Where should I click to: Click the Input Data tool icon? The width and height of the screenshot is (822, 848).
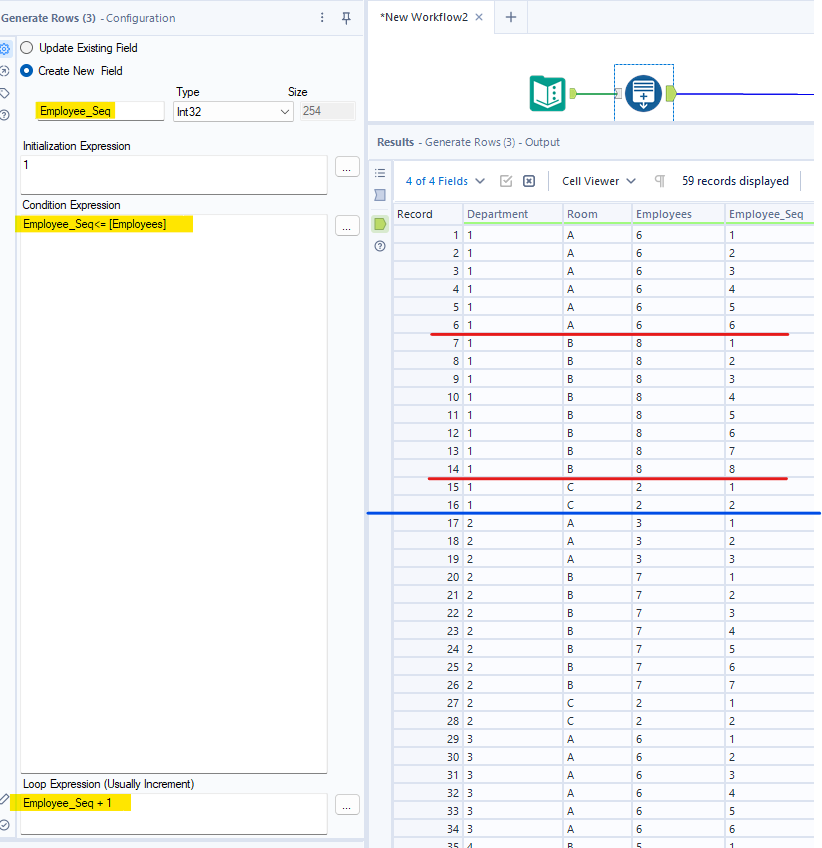tap(547, 93)
